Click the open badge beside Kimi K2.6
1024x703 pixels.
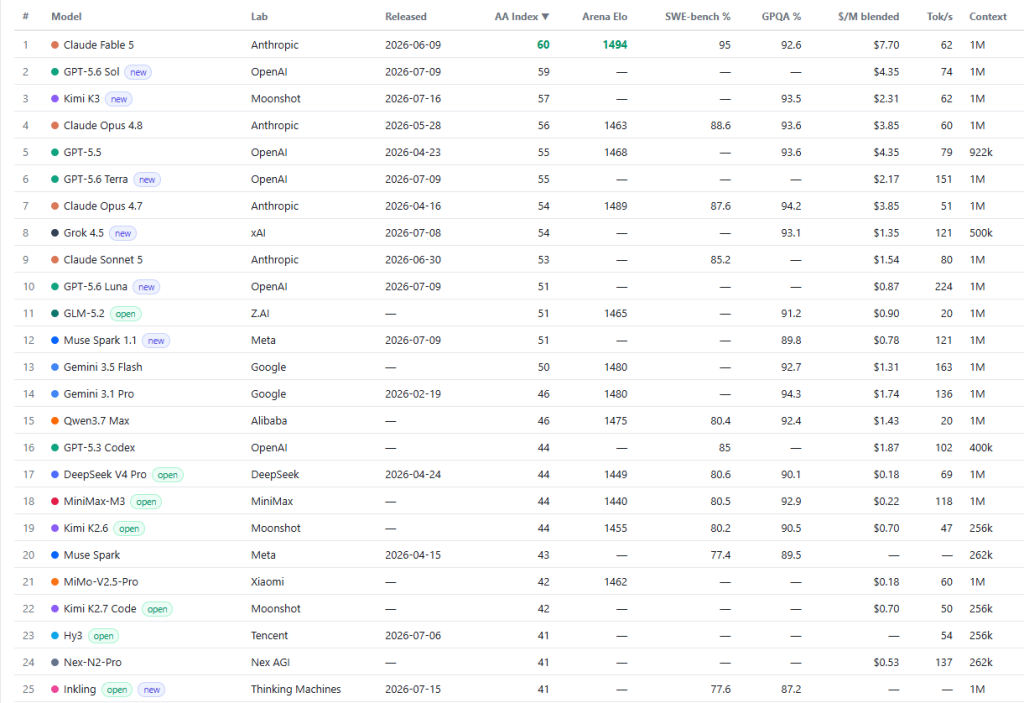point(129,529)
